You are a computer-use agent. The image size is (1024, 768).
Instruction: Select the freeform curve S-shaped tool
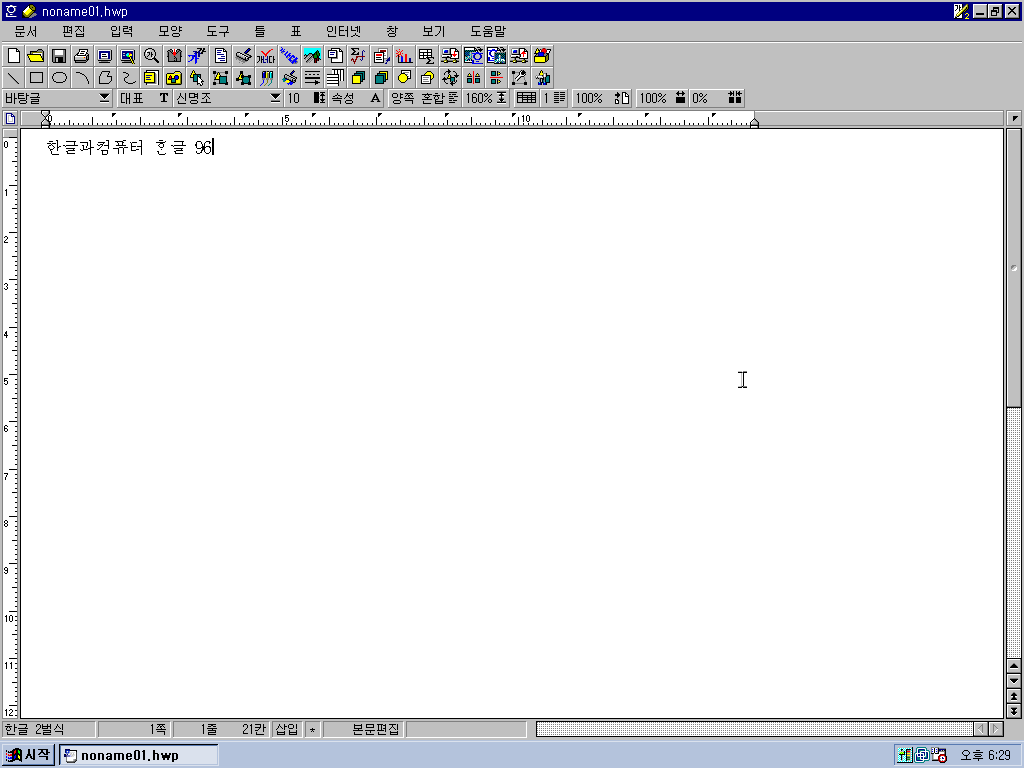(128, 78)
